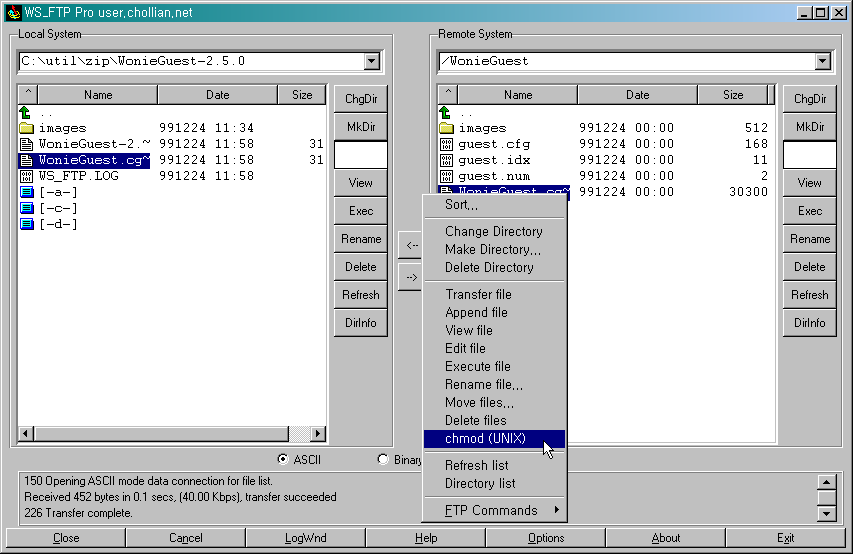Select Delete Directory menu entry

(x=495, y=267)
